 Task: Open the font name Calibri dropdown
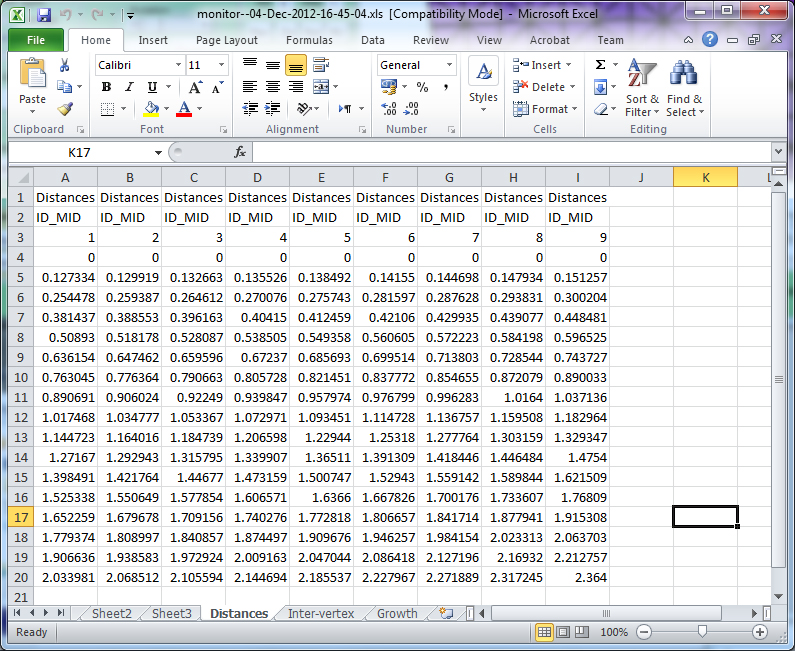(177, 65)
